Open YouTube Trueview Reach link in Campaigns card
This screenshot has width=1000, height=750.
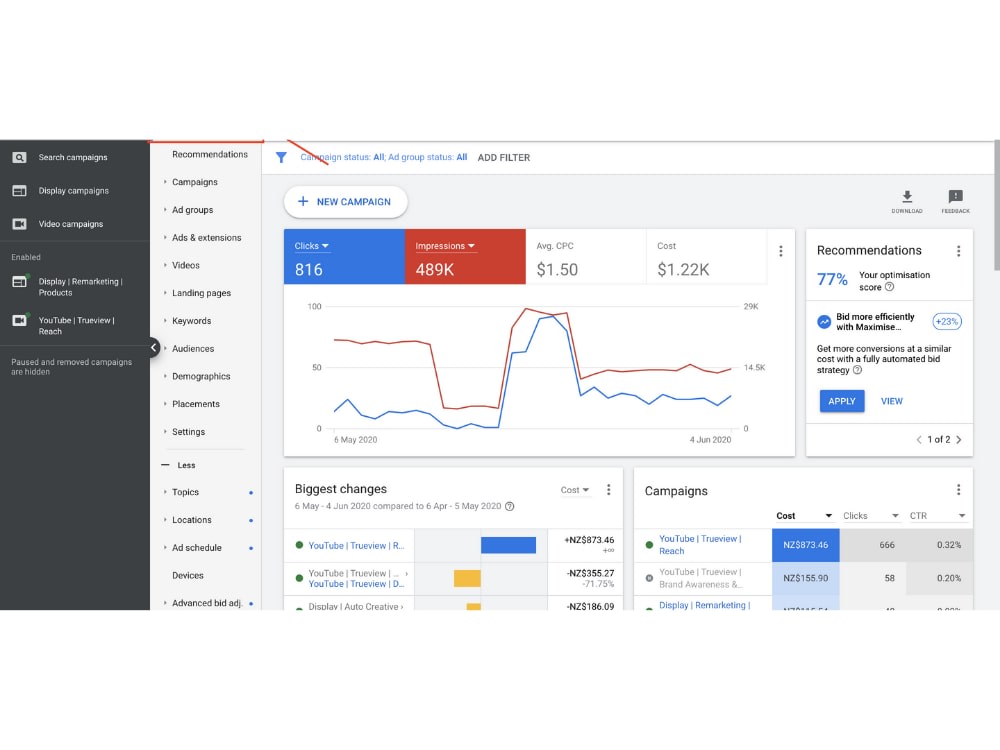click(x=700, y=545)
